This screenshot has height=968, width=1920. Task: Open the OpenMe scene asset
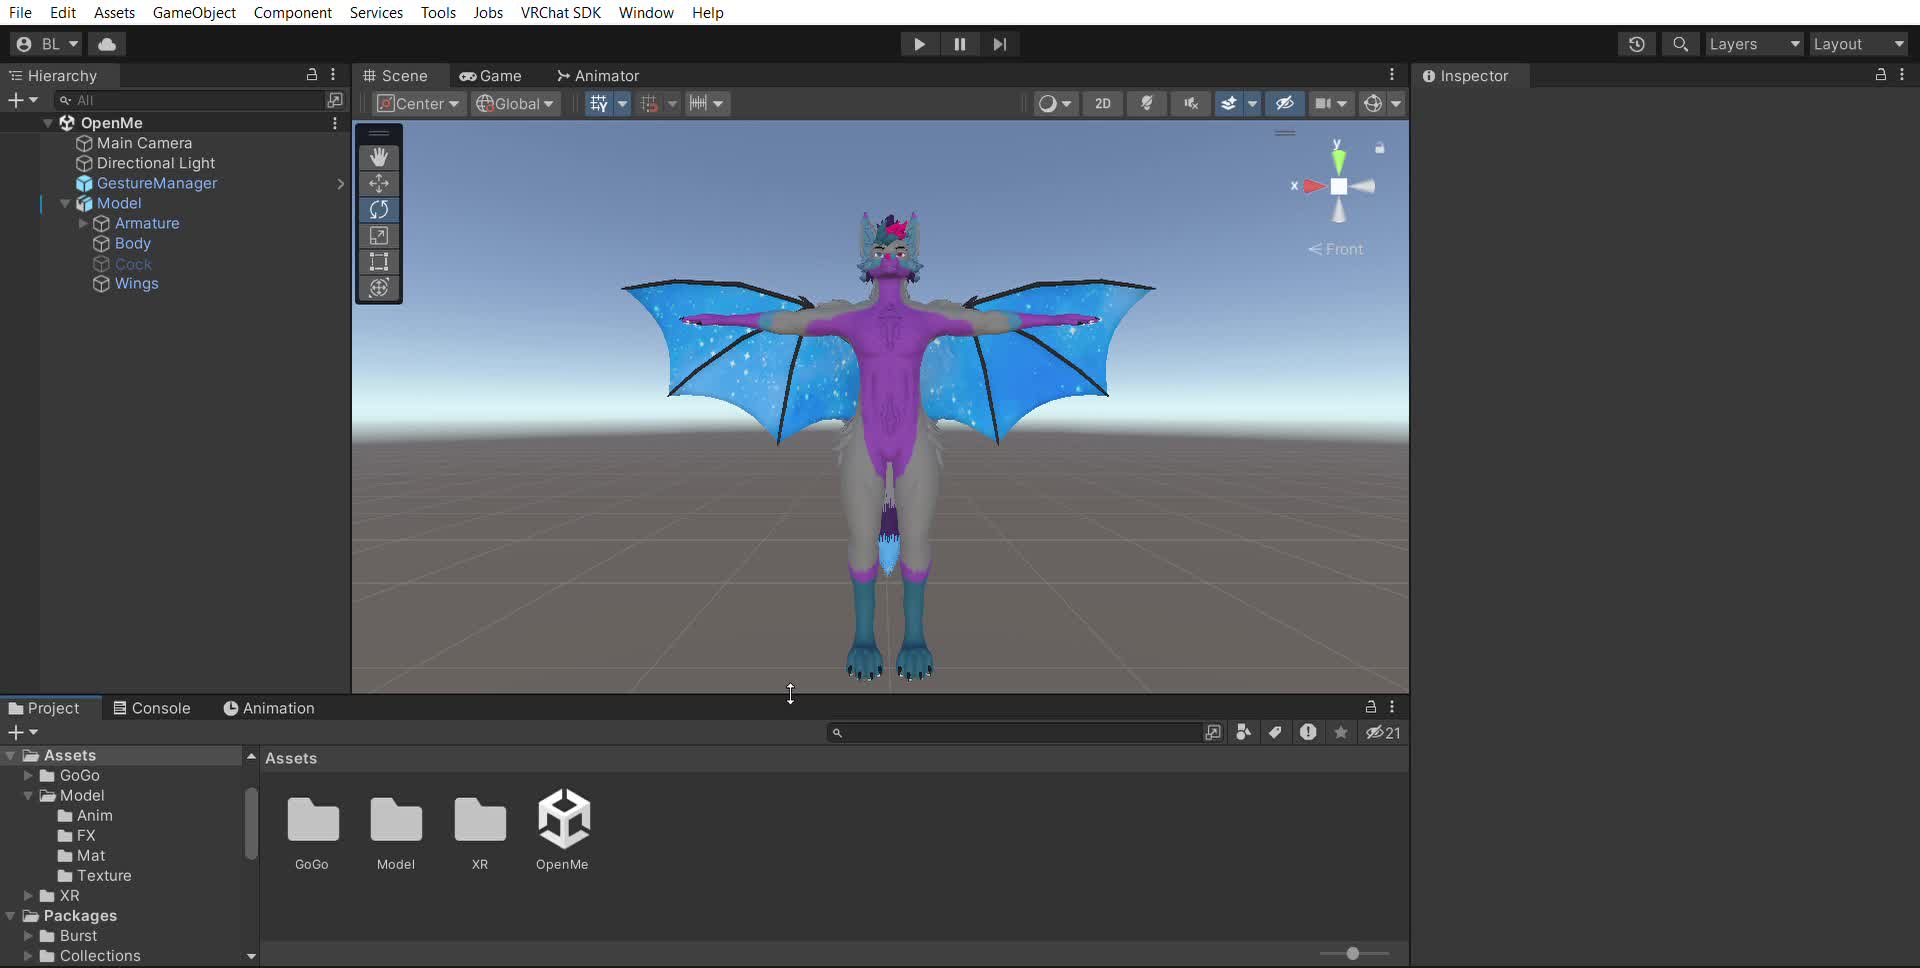tap(563, 830)
